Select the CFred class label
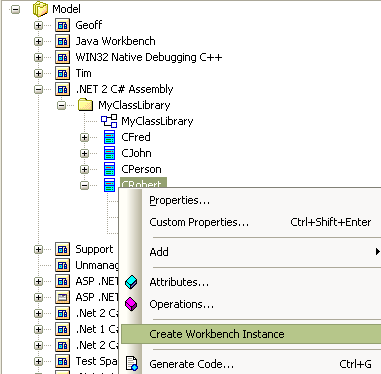Viewport: 381px width, 374px height. [136, 137]
